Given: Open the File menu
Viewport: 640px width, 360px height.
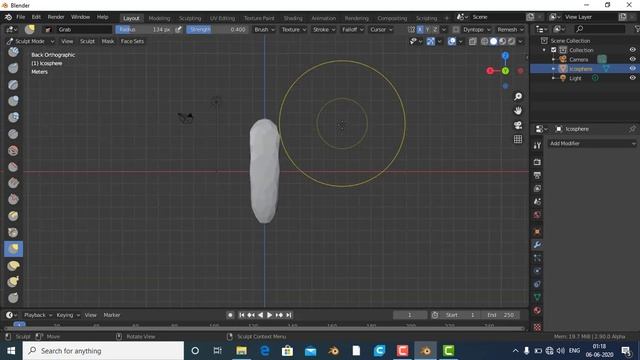Looking at the screenshot, I should [20, 17].
